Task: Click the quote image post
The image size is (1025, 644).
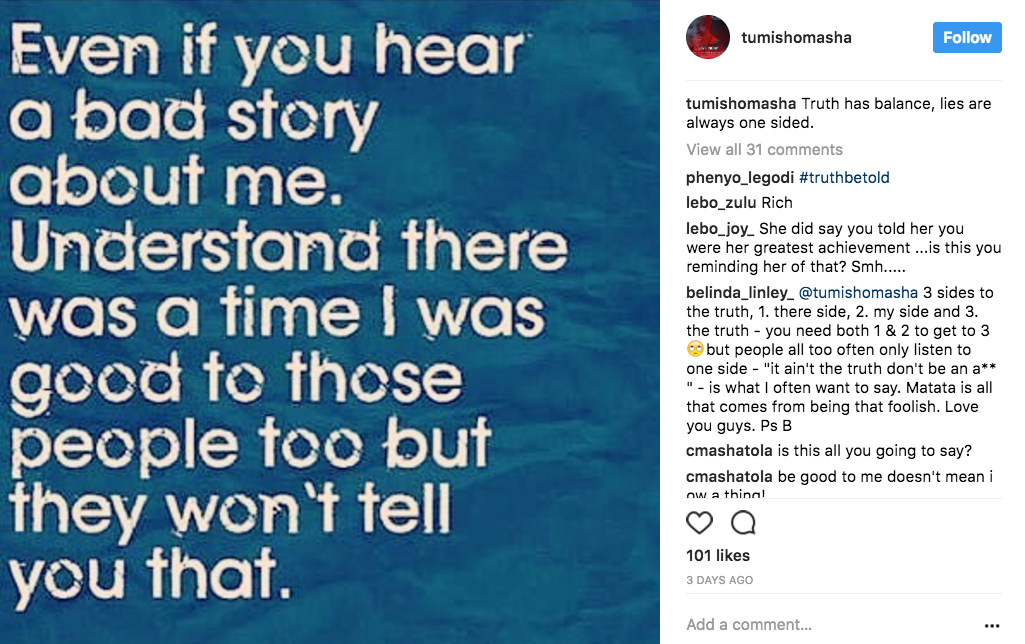Action: click(330, 322)
